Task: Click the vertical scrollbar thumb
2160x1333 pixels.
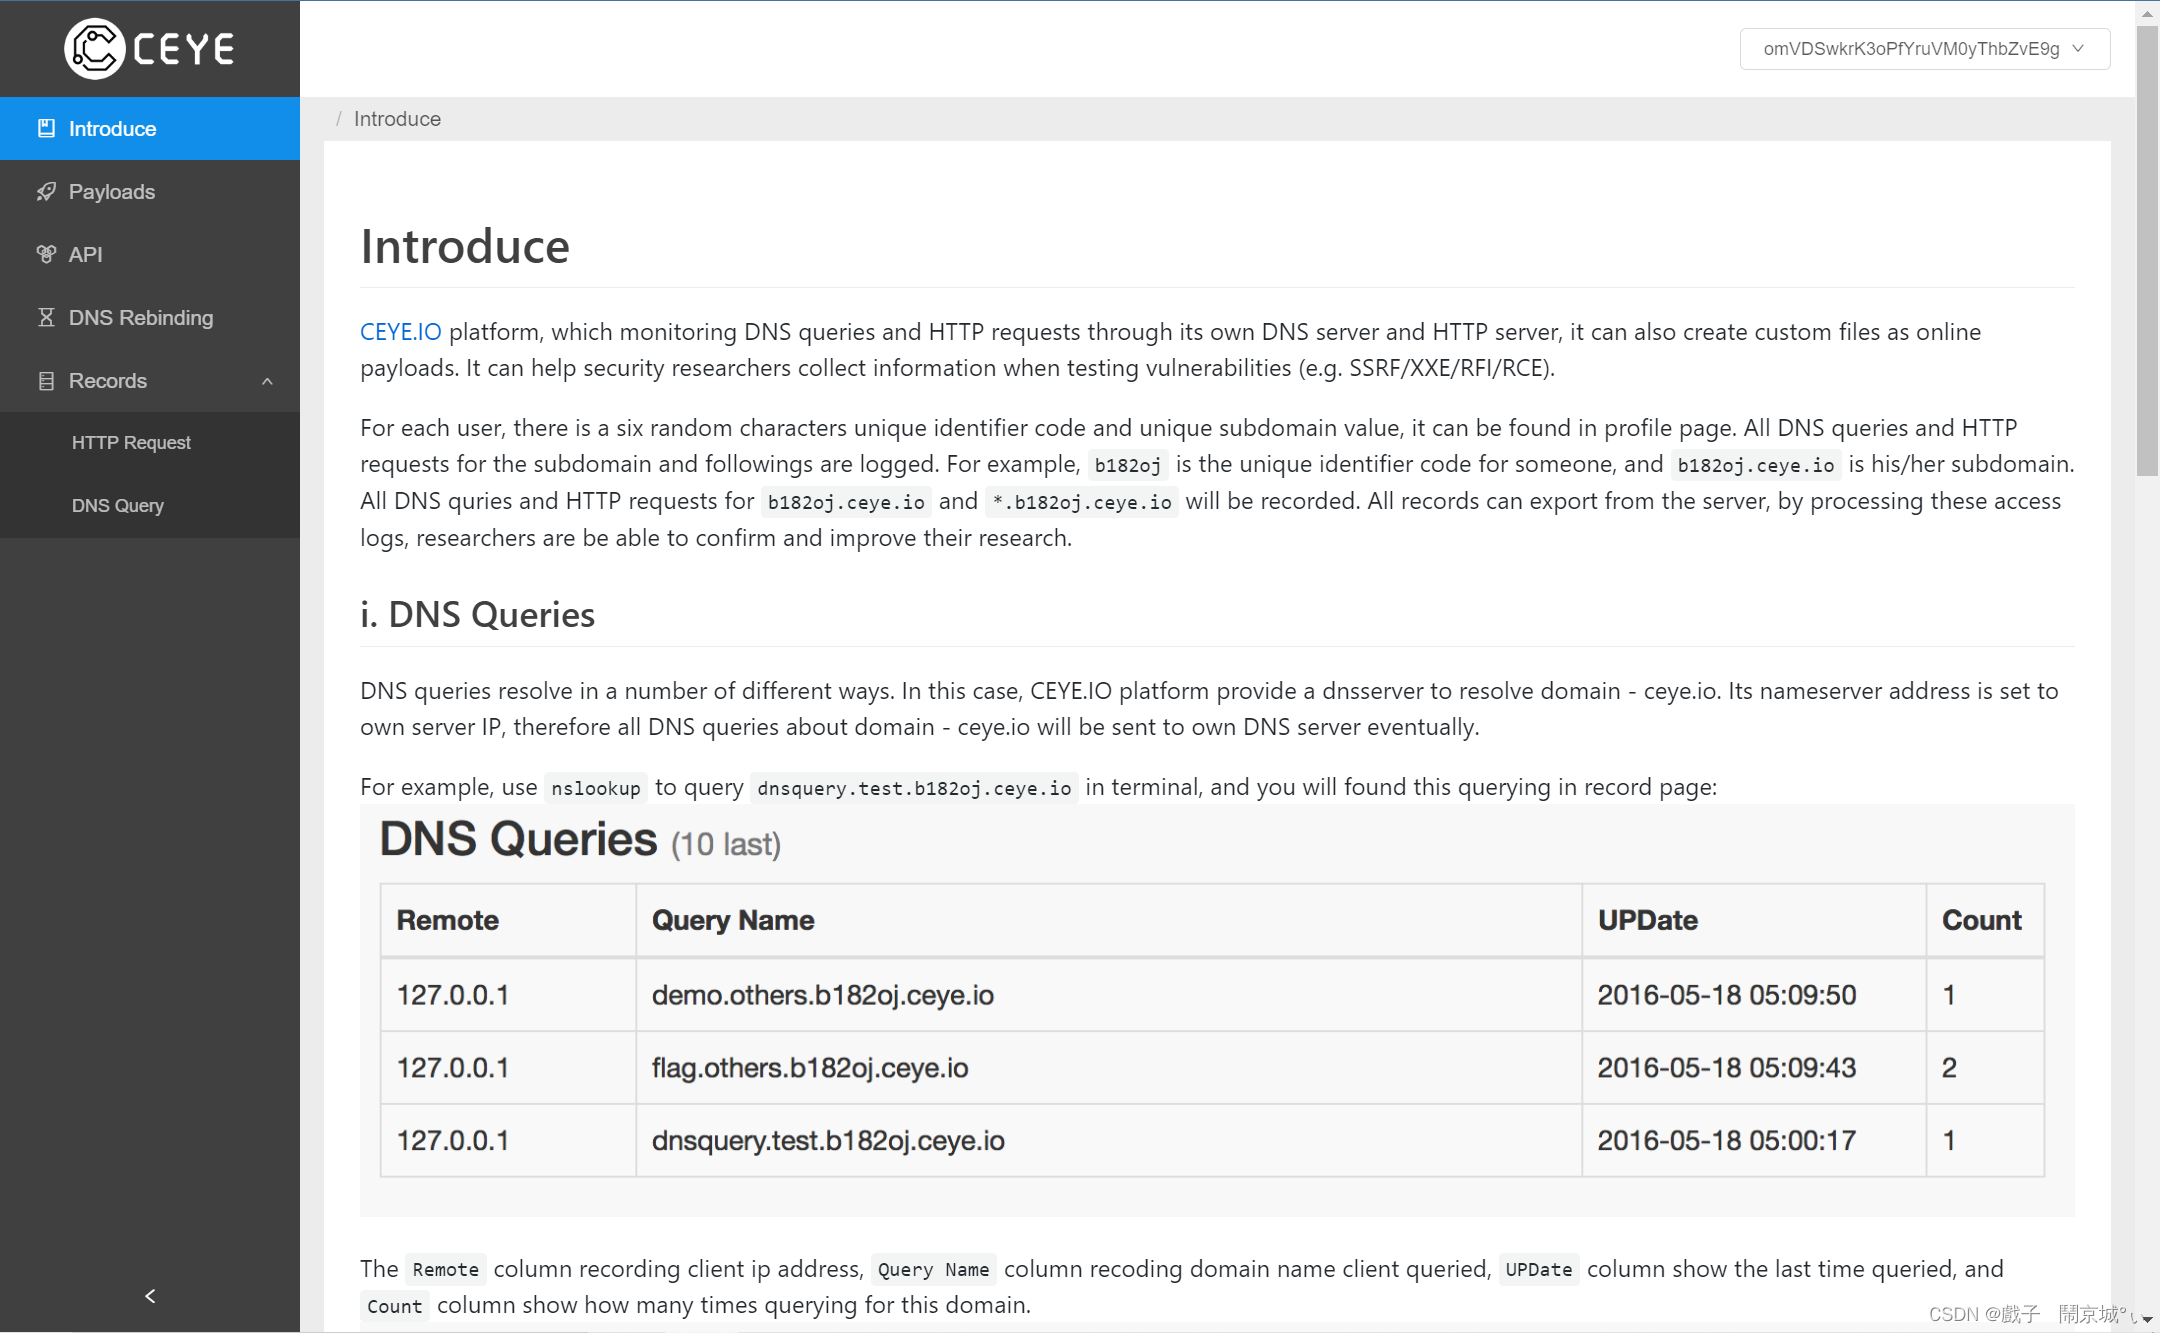Action: (x=2146, y=250)
